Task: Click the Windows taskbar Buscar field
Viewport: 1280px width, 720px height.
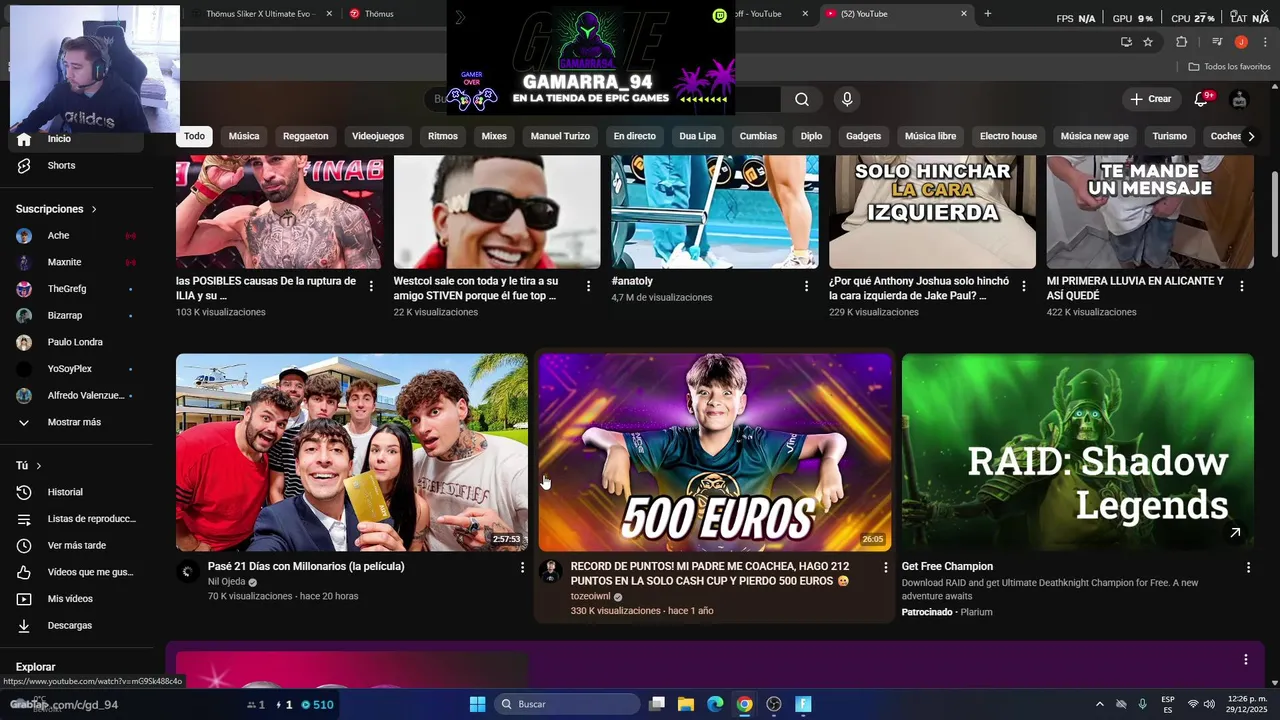Action: coord(567,704)
